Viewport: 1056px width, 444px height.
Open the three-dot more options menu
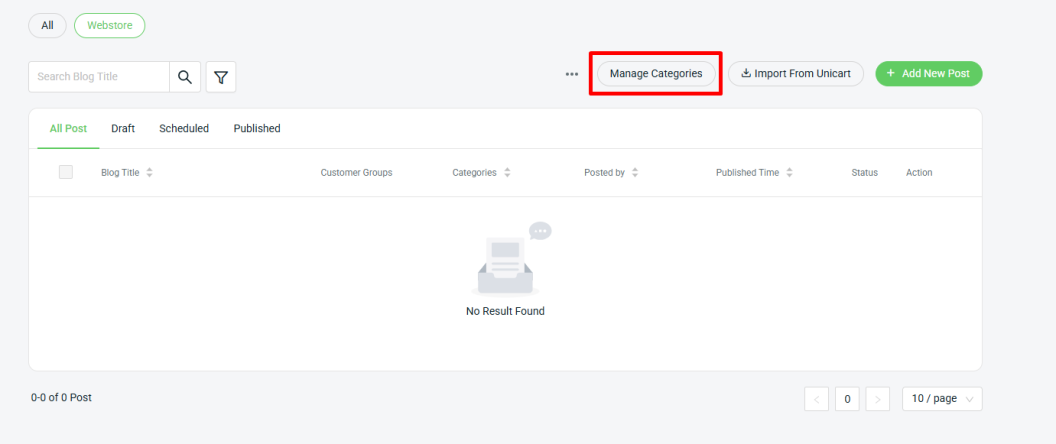click(572, 74)
